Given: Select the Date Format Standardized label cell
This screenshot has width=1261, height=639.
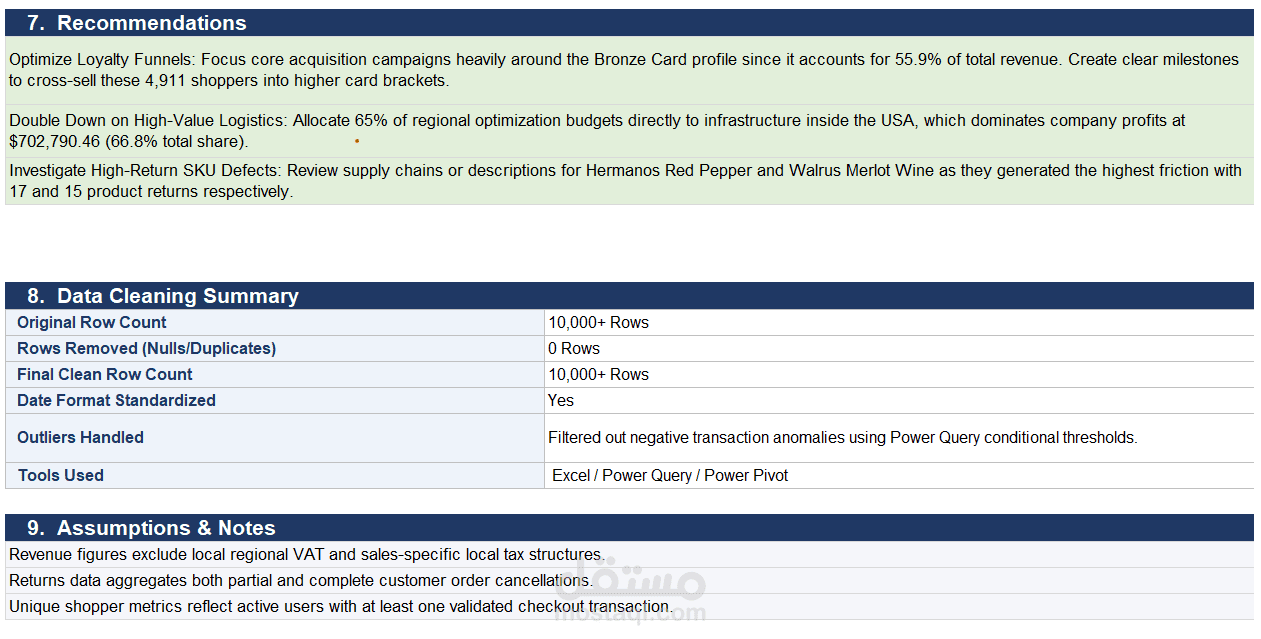Looking at the screenshot, I should tap(275, 400).
